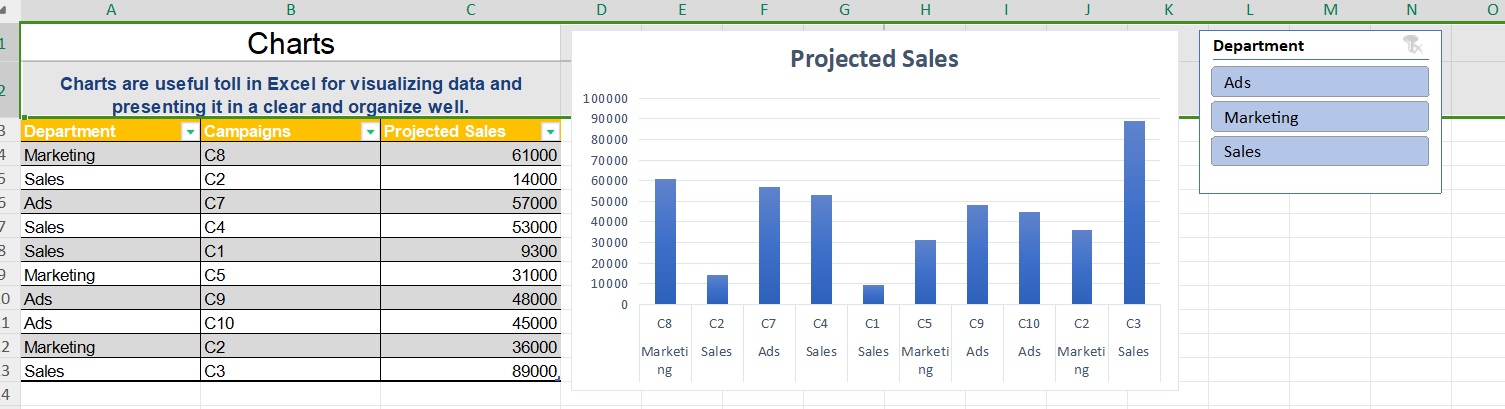This screenshot has height=409, width=1505.
Task: Clear the Department slicer filter
Action: point(1412,45)
